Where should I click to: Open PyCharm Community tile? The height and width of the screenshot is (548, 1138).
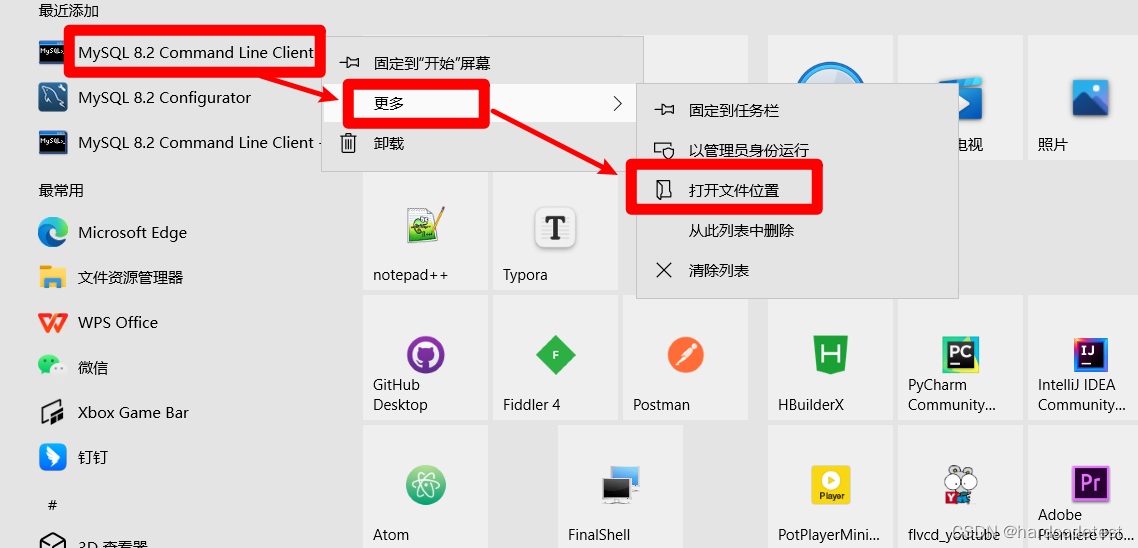960,357
